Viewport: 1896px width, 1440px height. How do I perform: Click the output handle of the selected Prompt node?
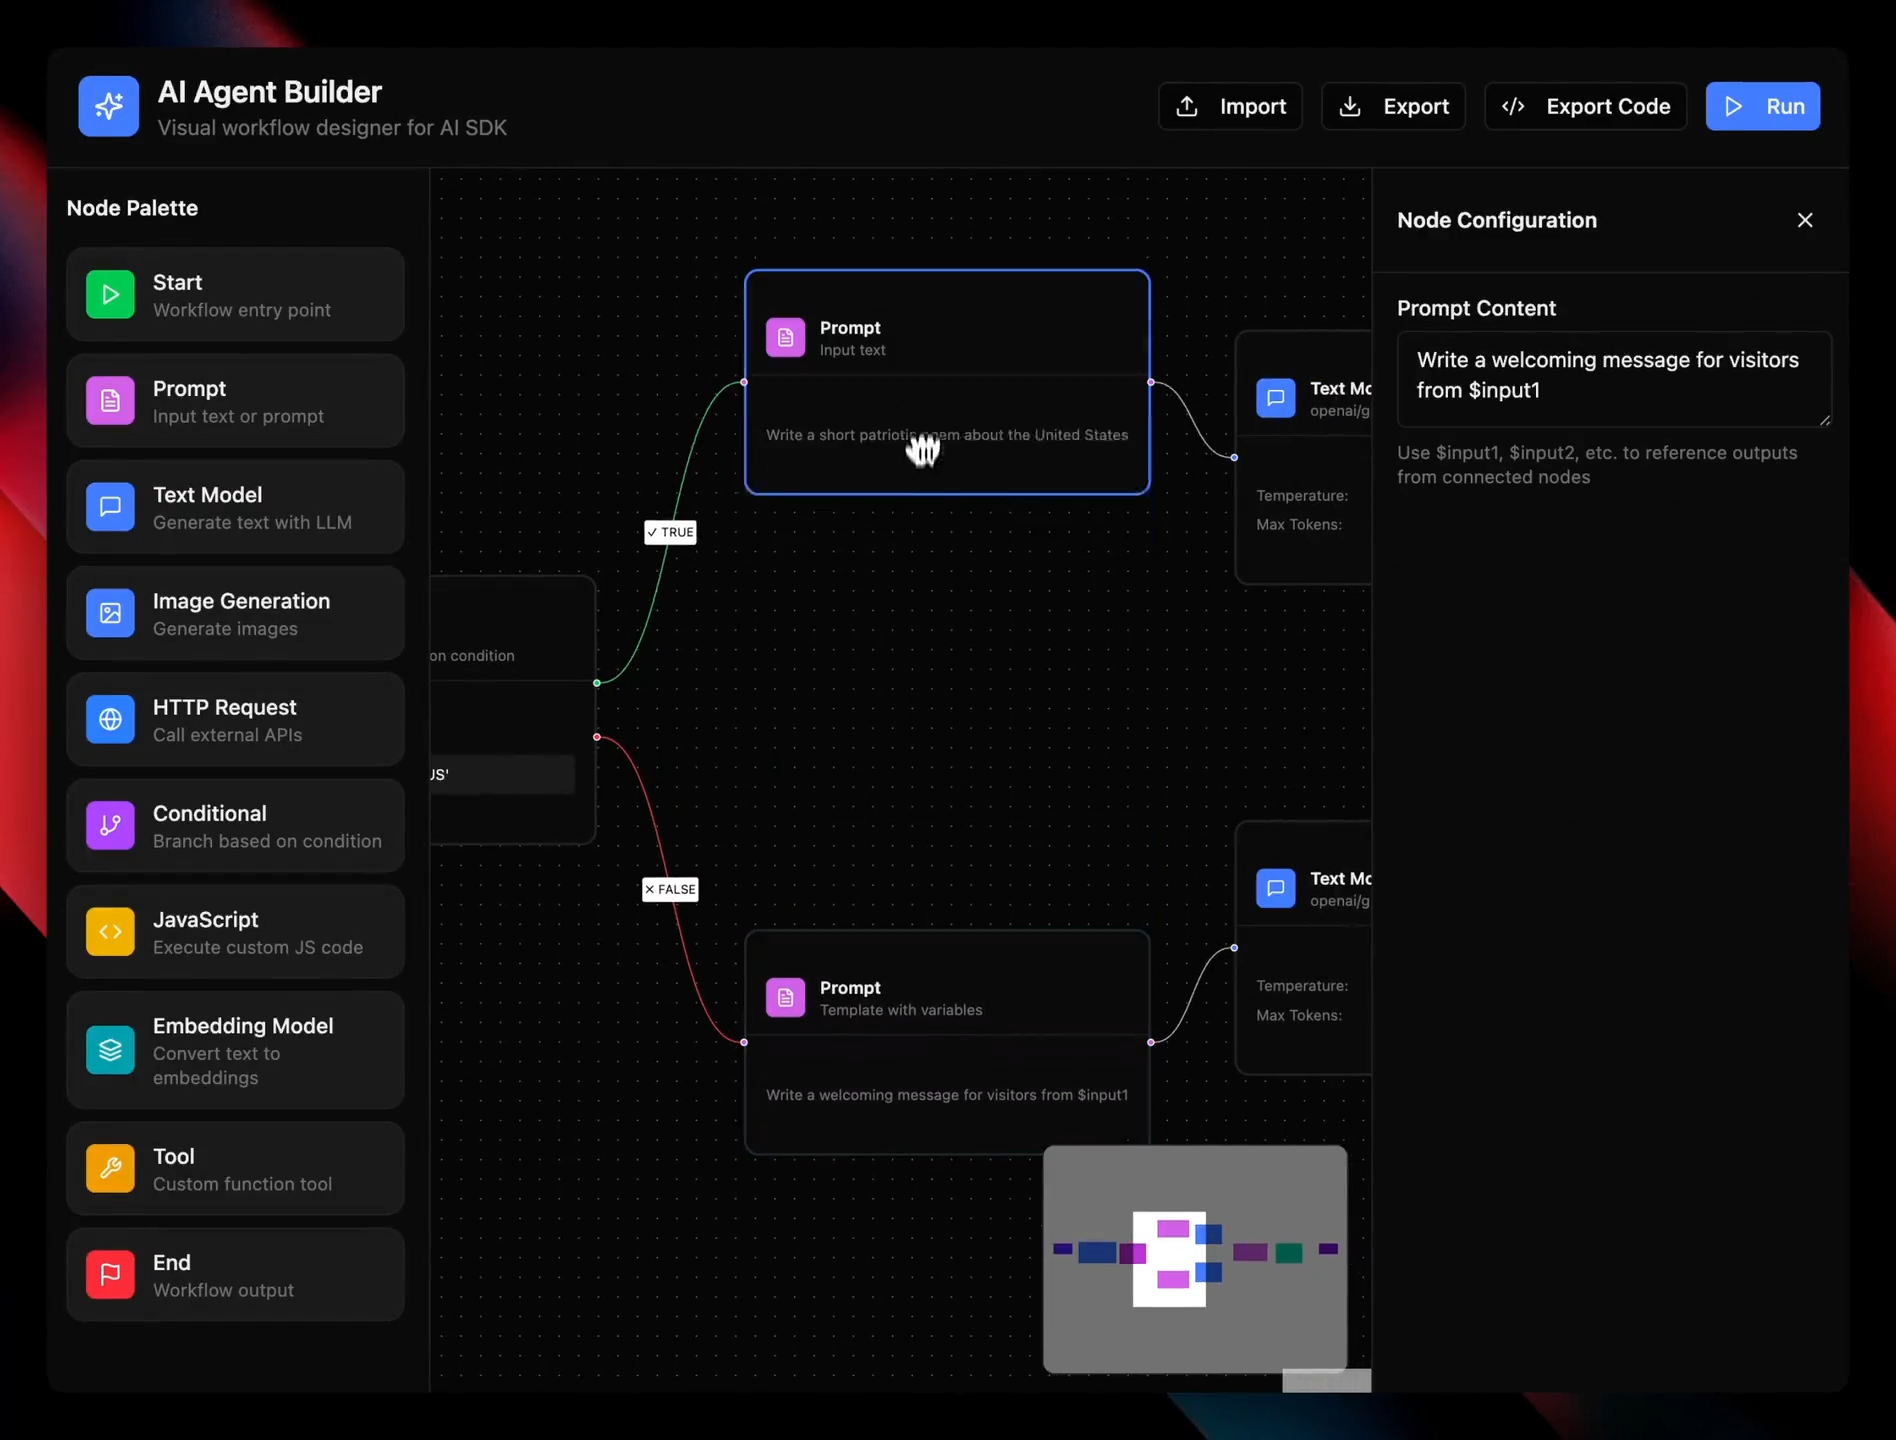coord(1151,382)
